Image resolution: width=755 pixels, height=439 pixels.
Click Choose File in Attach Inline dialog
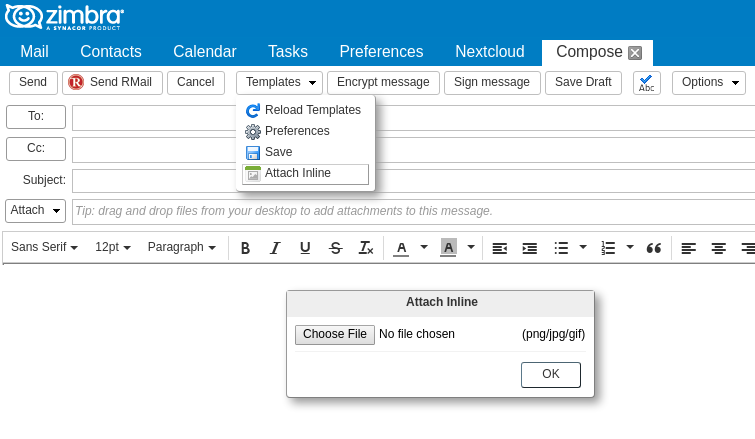coord(334,334)
